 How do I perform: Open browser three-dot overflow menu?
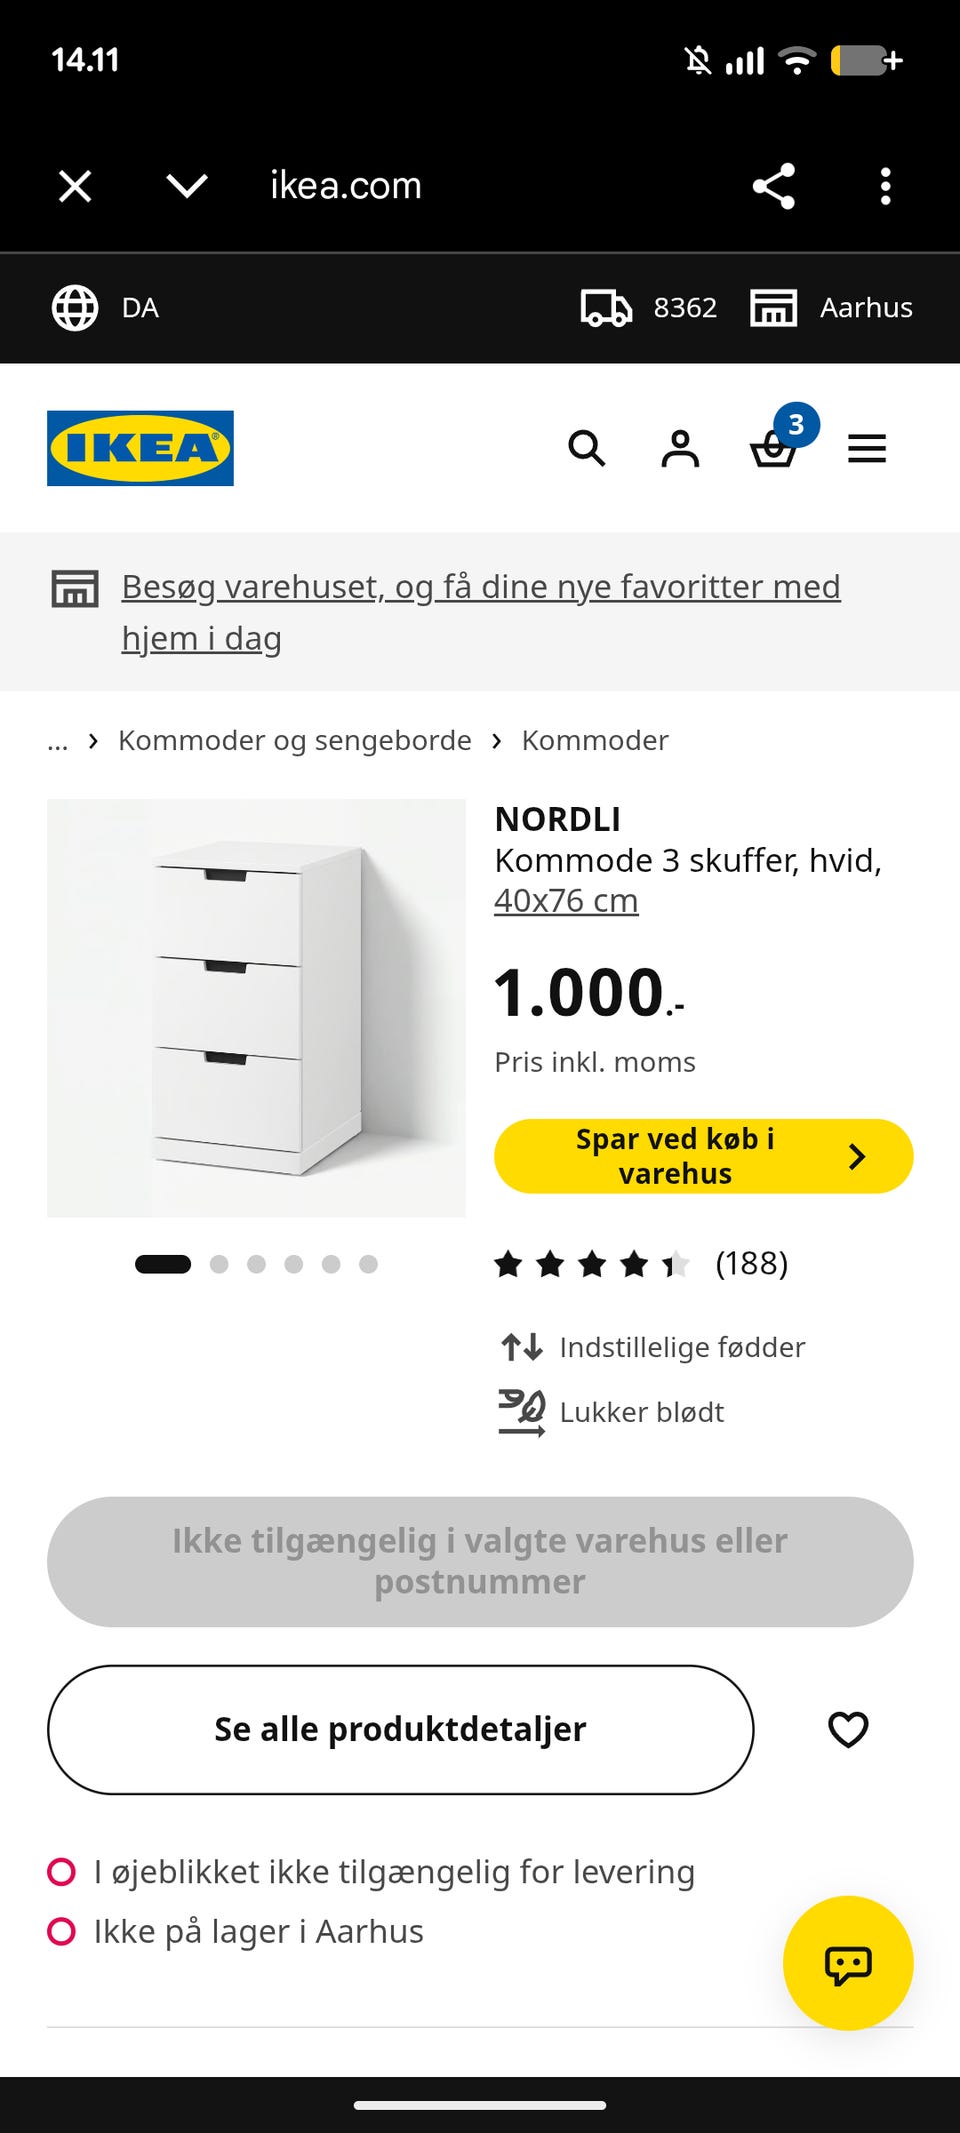885,186
